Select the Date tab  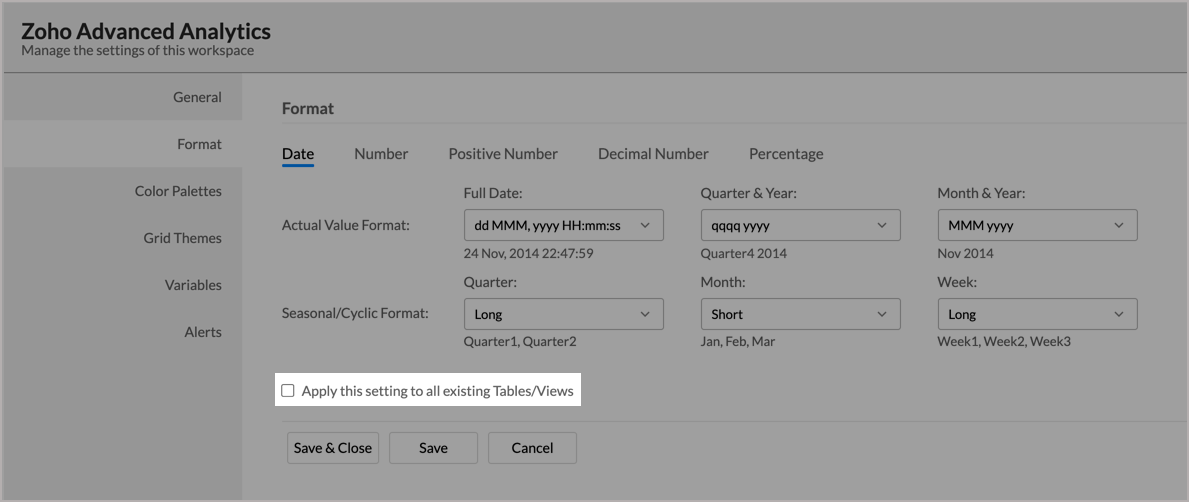pos(298,154)
